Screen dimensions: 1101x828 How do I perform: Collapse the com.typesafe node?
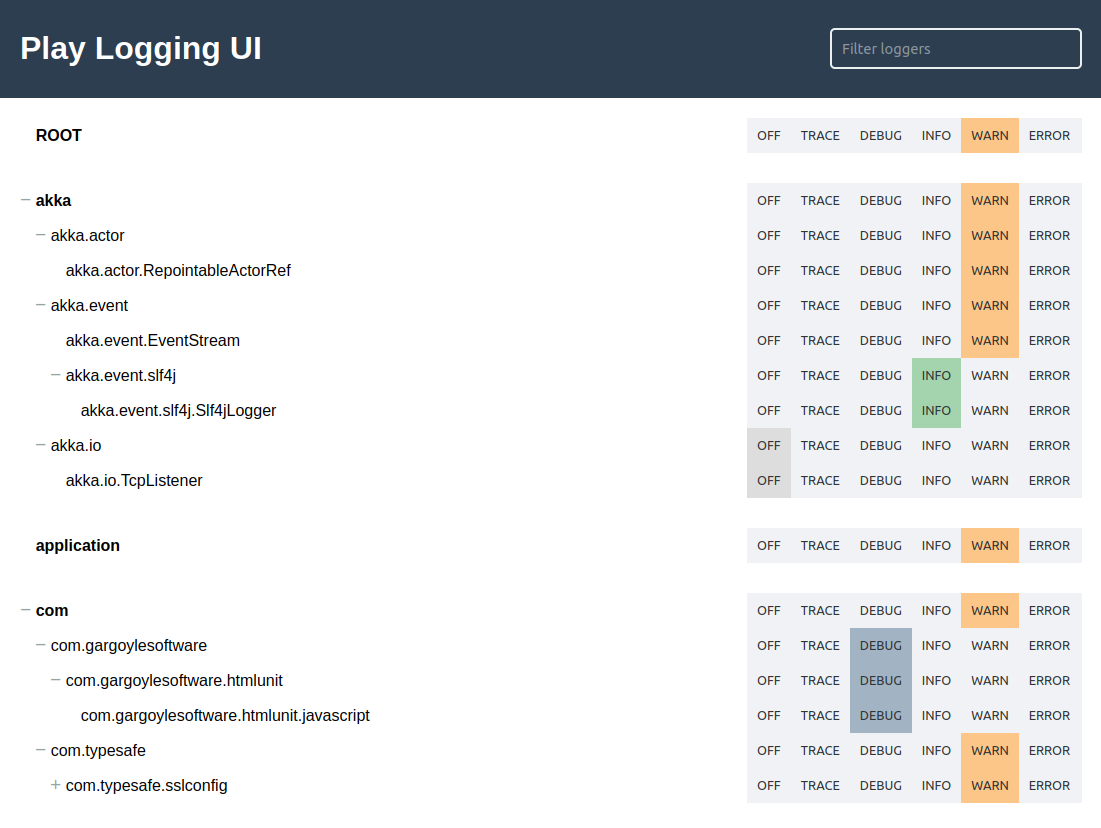[41, 750]
